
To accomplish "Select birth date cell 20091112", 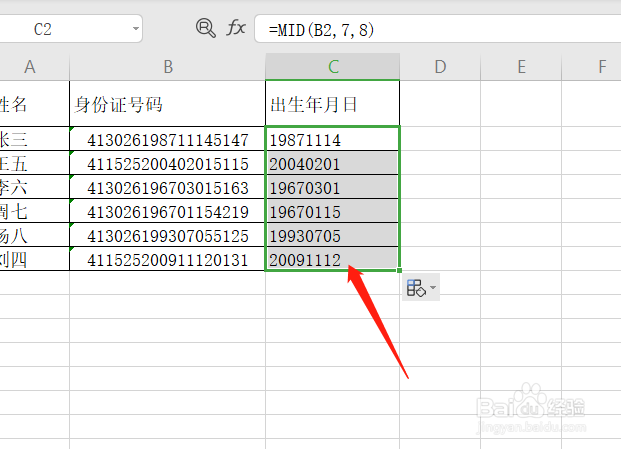I will tap(333, 259).
